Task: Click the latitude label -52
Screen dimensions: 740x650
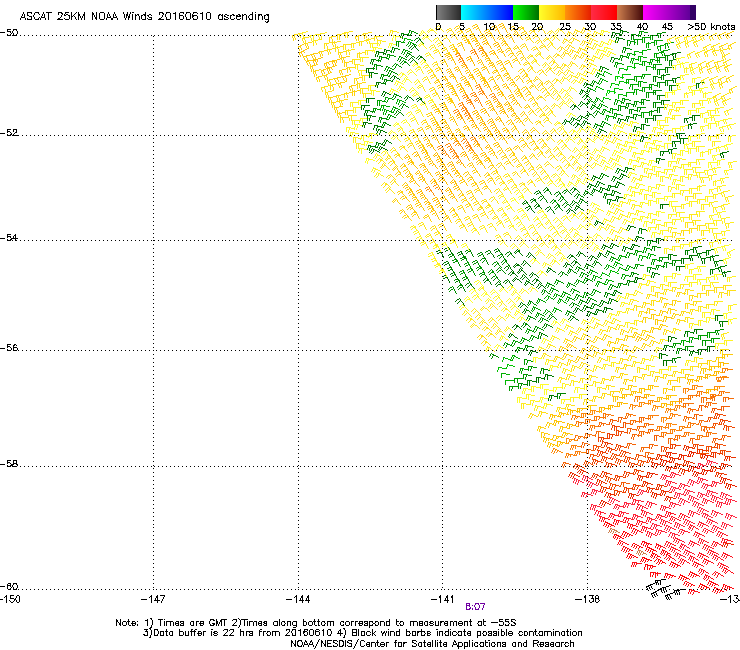Action: pyautogui.click(x=9, y=133)
